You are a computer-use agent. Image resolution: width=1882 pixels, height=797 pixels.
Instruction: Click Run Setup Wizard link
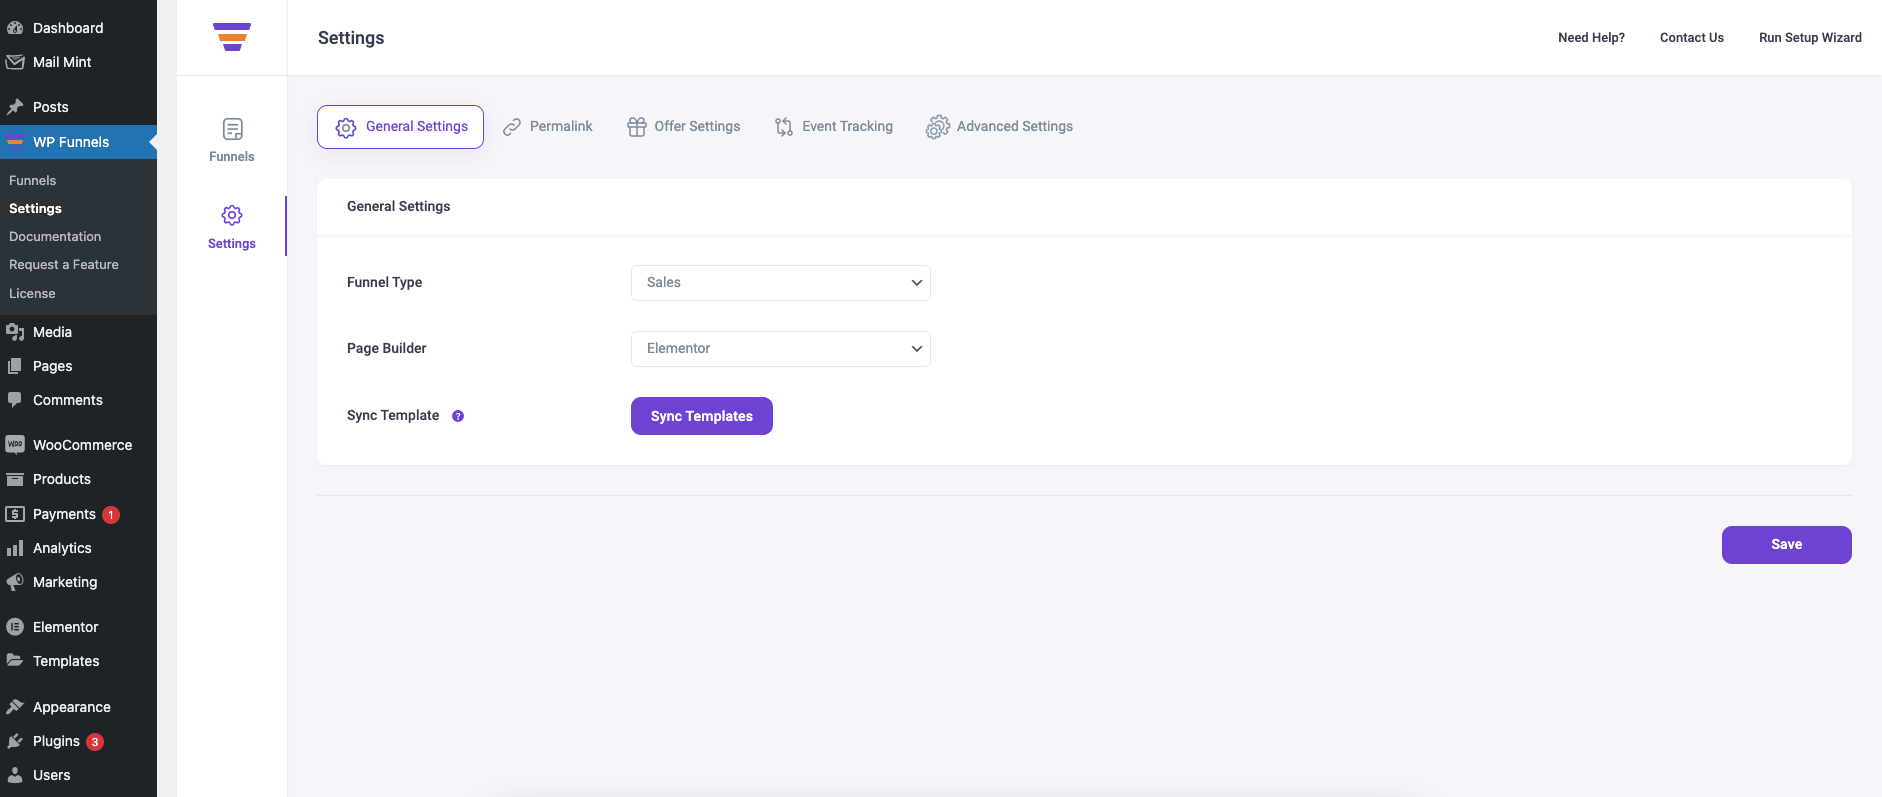point(1810,38)
